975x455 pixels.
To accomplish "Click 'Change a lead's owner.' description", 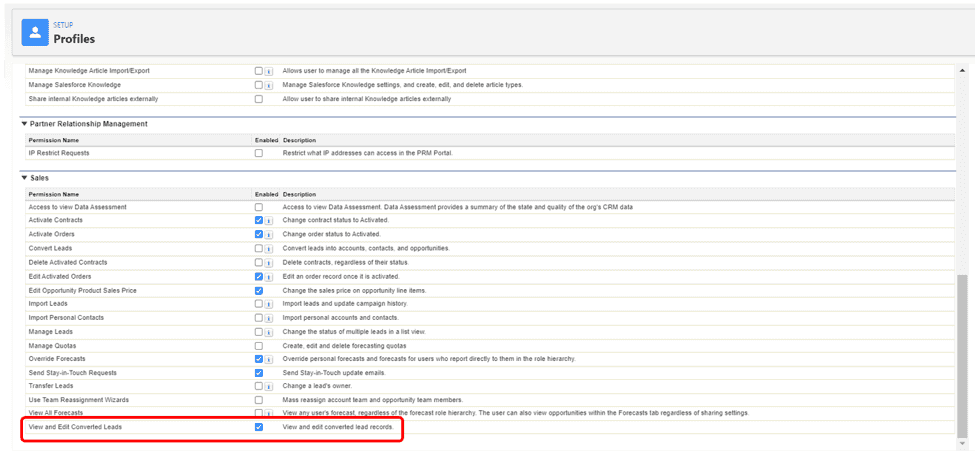I will (317, 387).
